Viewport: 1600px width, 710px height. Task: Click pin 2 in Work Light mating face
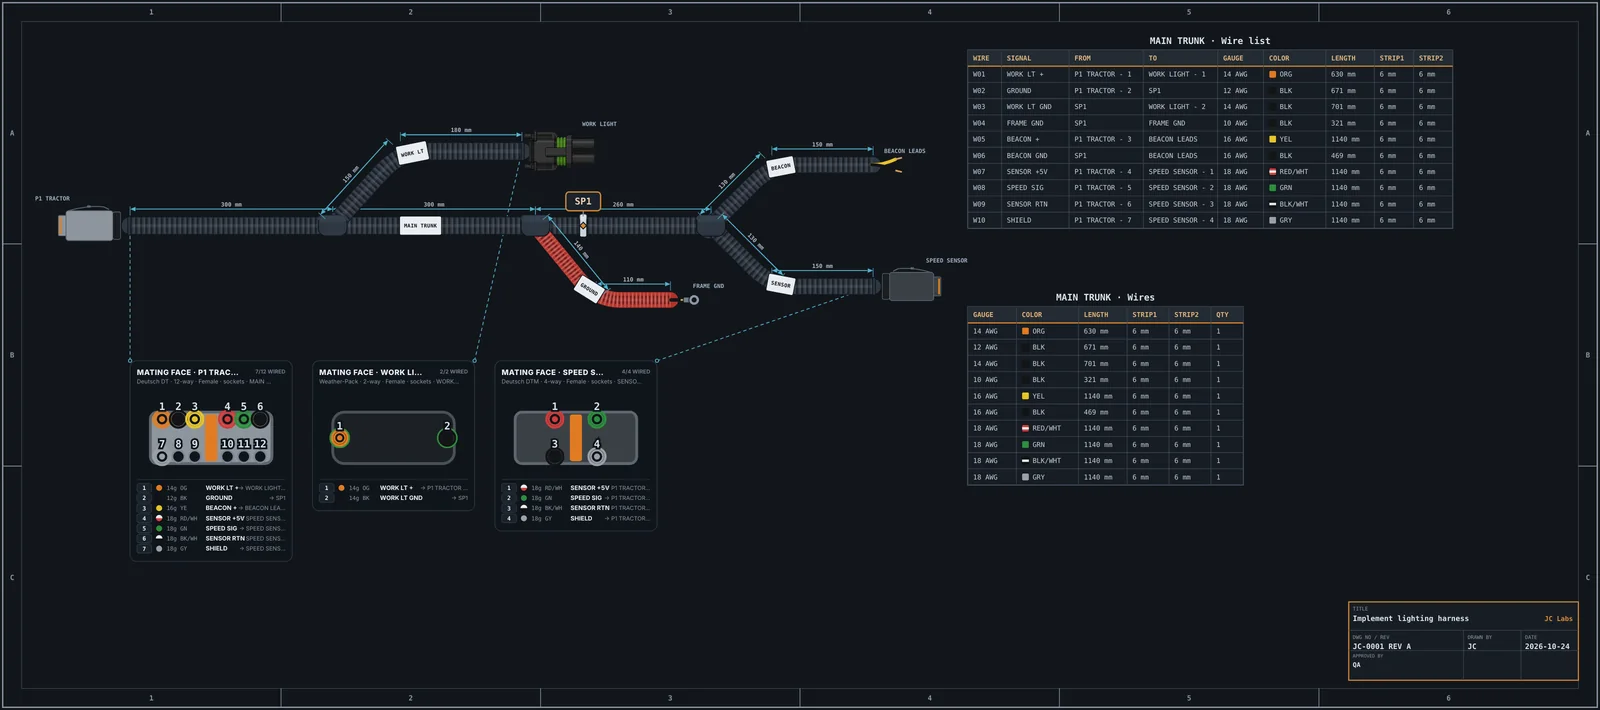447,437
